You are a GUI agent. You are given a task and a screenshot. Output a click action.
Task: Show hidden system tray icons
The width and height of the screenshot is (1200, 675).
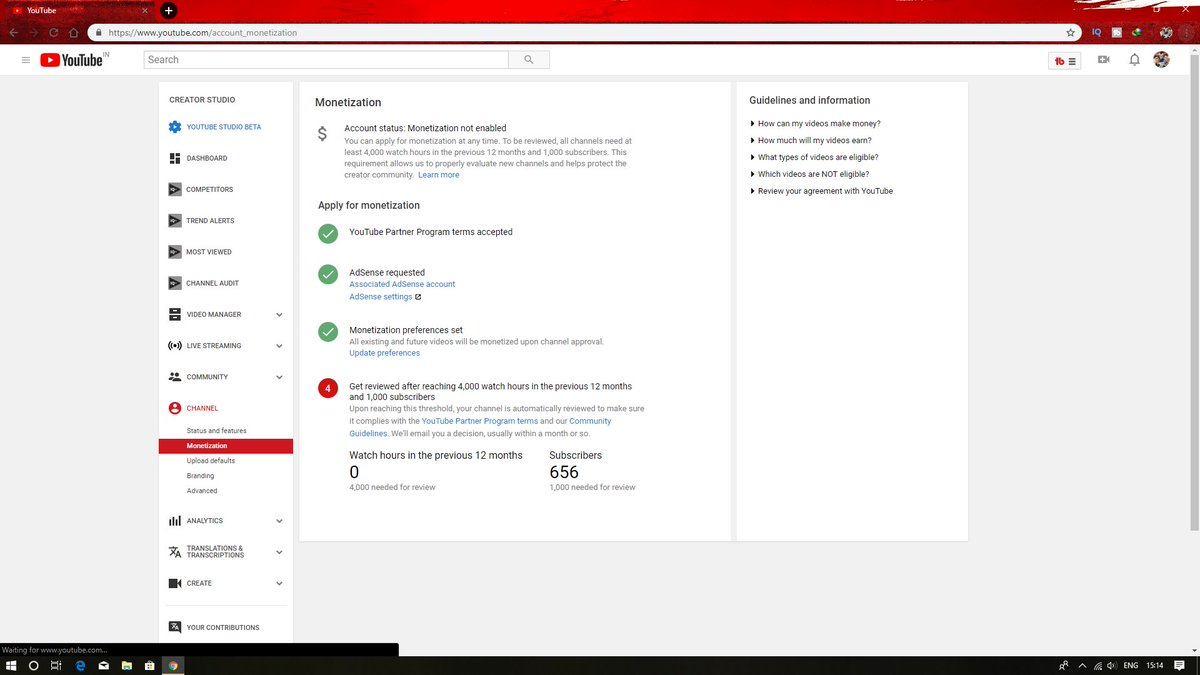(1083, 665)
